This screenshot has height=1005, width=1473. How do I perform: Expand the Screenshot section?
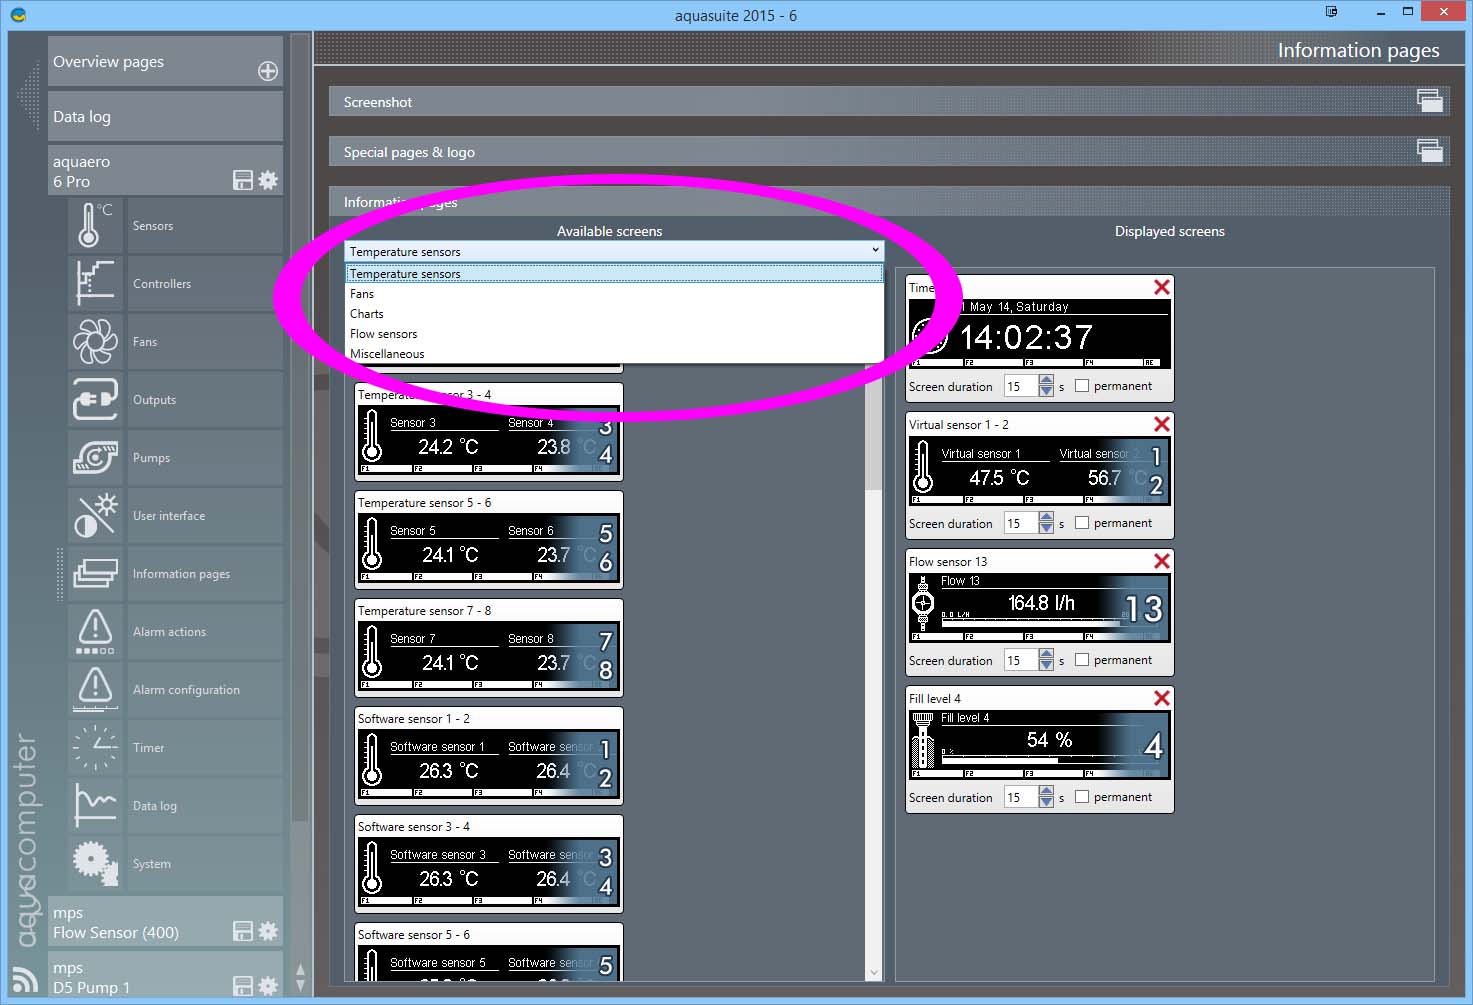1430,101
